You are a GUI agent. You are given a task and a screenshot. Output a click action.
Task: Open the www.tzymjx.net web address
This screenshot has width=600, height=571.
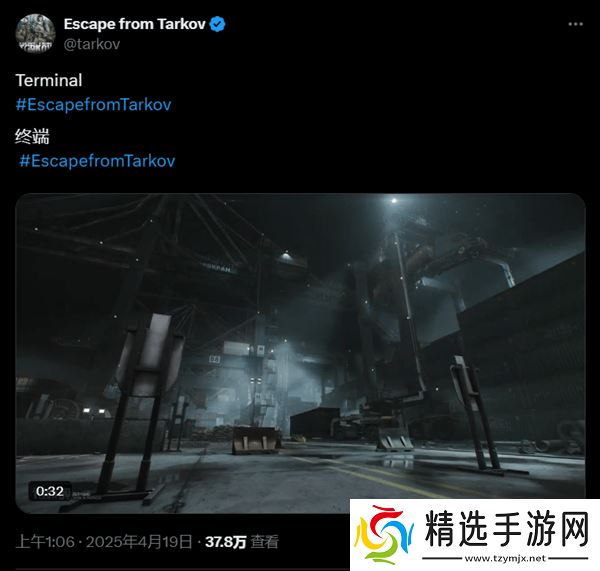[x=505, y=558]
